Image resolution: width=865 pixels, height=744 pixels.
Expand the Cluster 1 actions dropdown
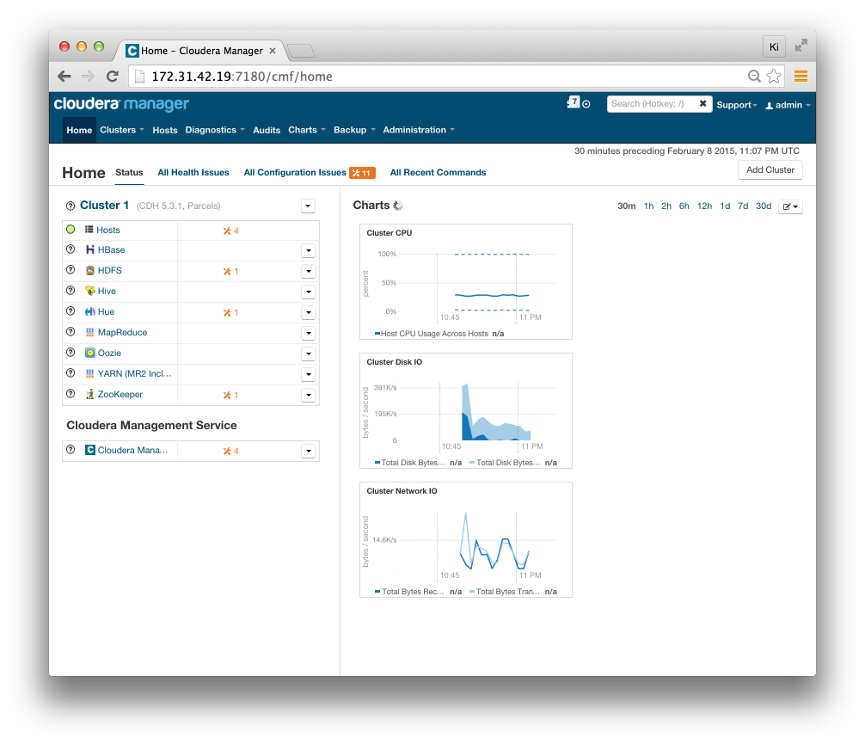click(308, 206)
